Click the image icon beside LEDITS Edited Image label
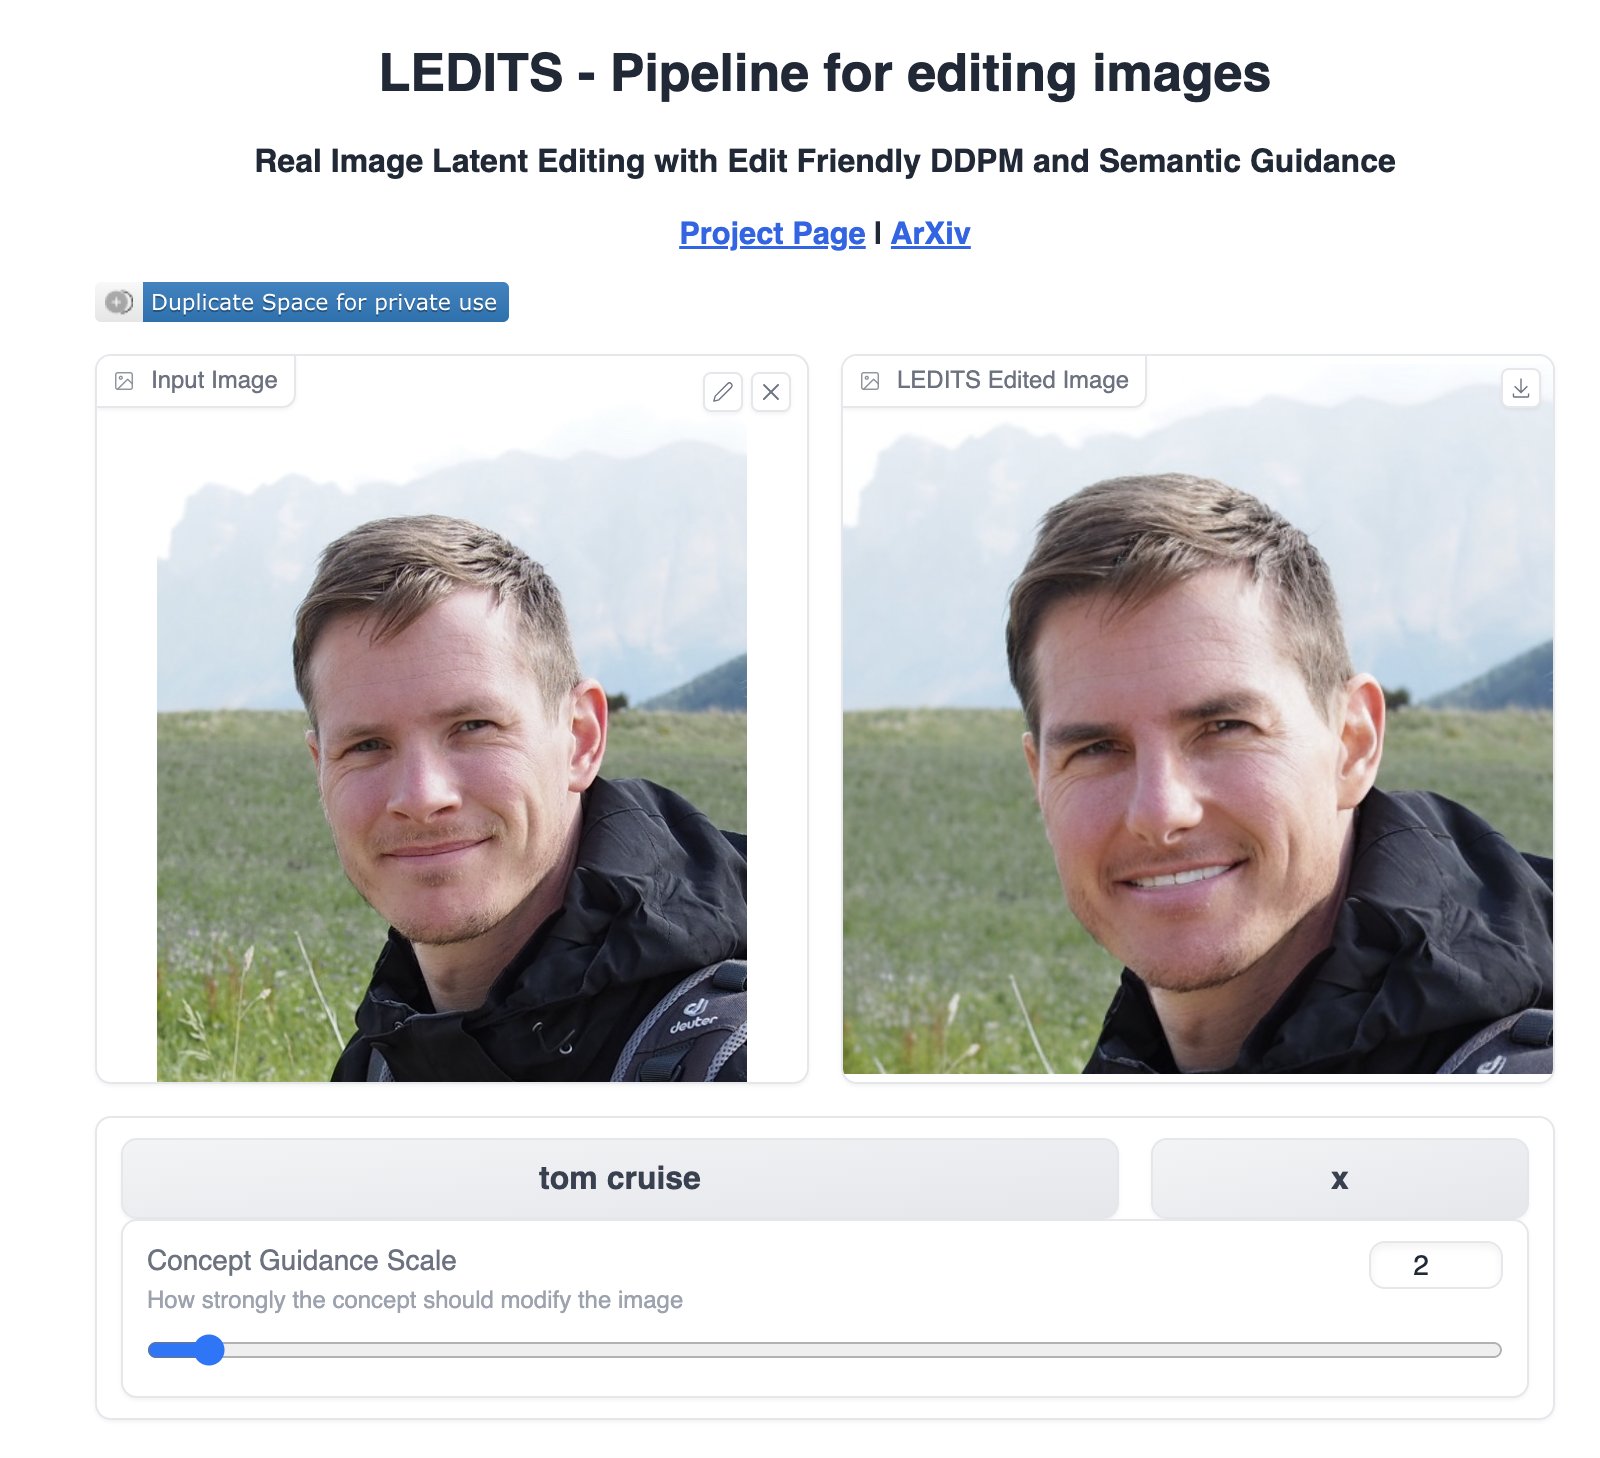 coord(870,381)
